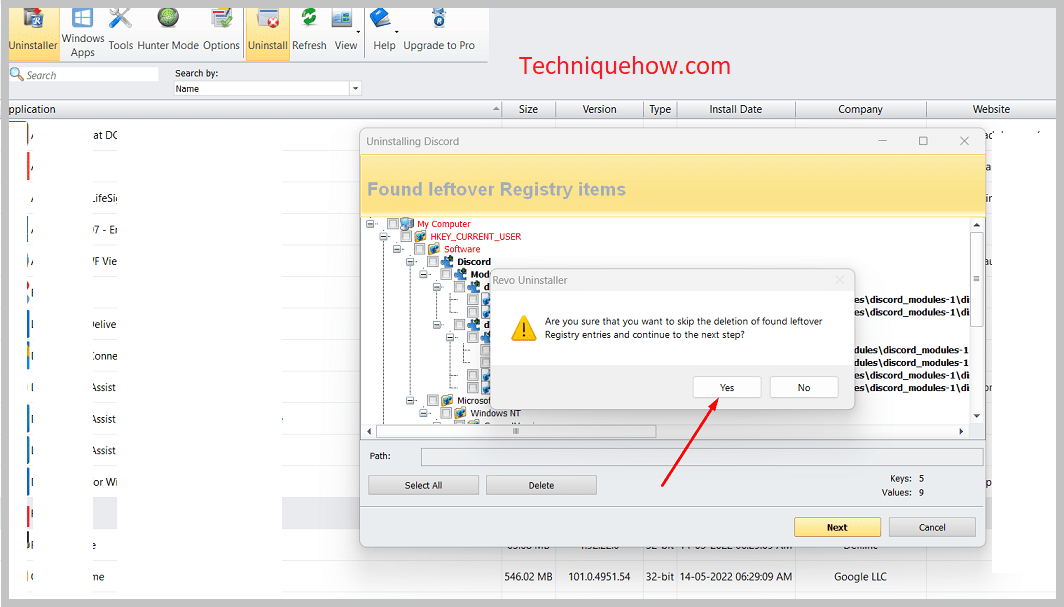Click the Cancel button
This screenshot has height=607, width=1064.
[x=932, y=528]
